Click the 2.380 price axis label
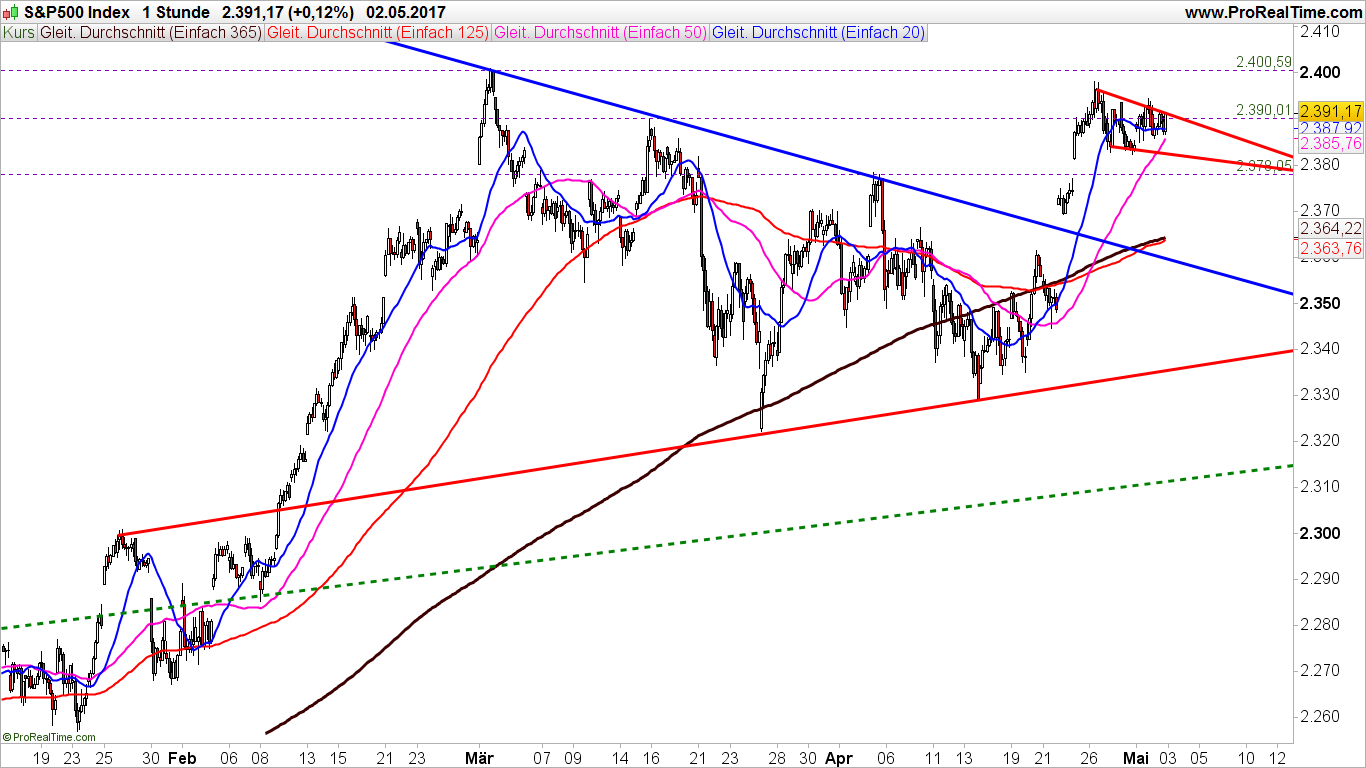 pos(1320,164)
